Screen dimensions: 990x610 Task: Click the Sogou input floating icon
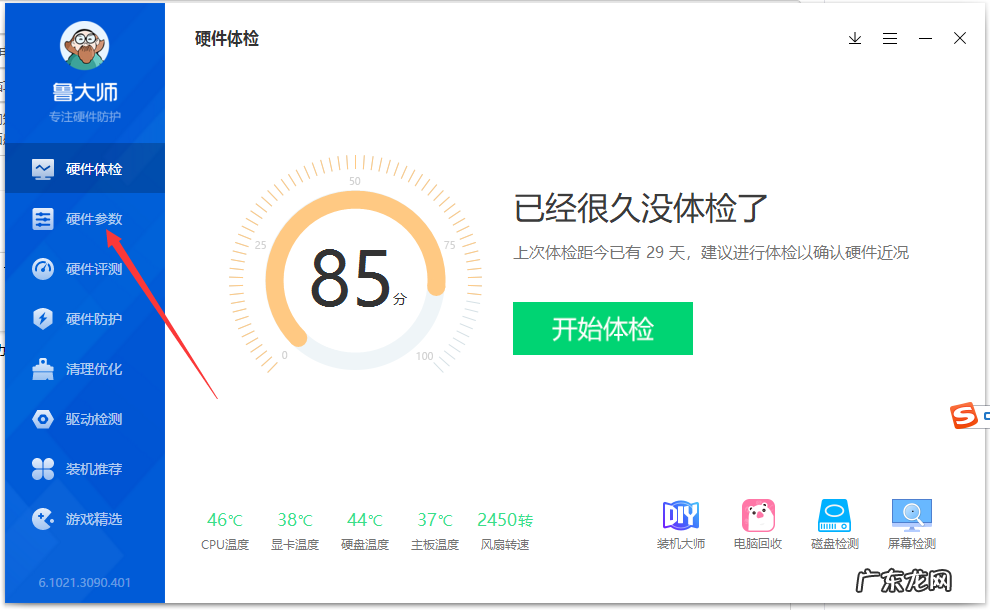point(968,415)
